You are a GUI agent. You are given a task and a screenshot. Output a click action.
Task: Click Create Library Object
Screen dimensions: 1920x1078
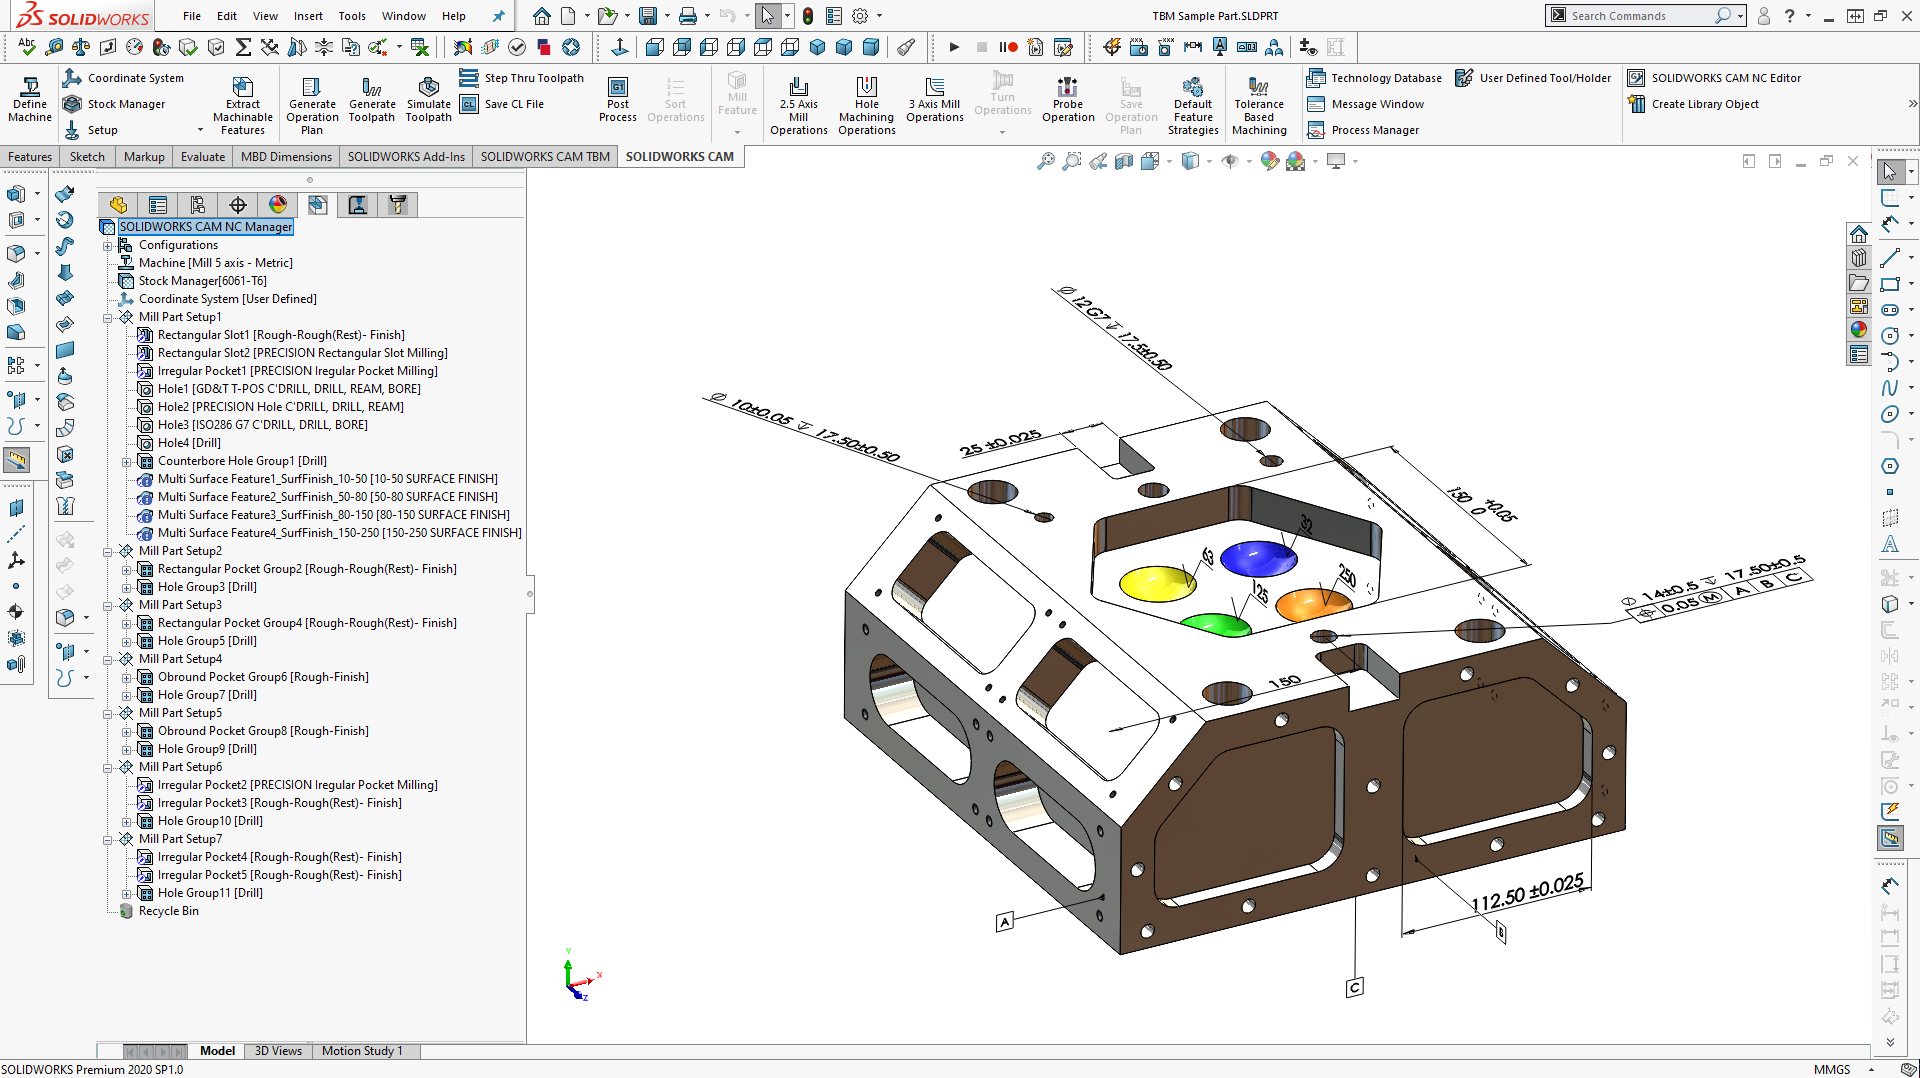coord(1693,104)
